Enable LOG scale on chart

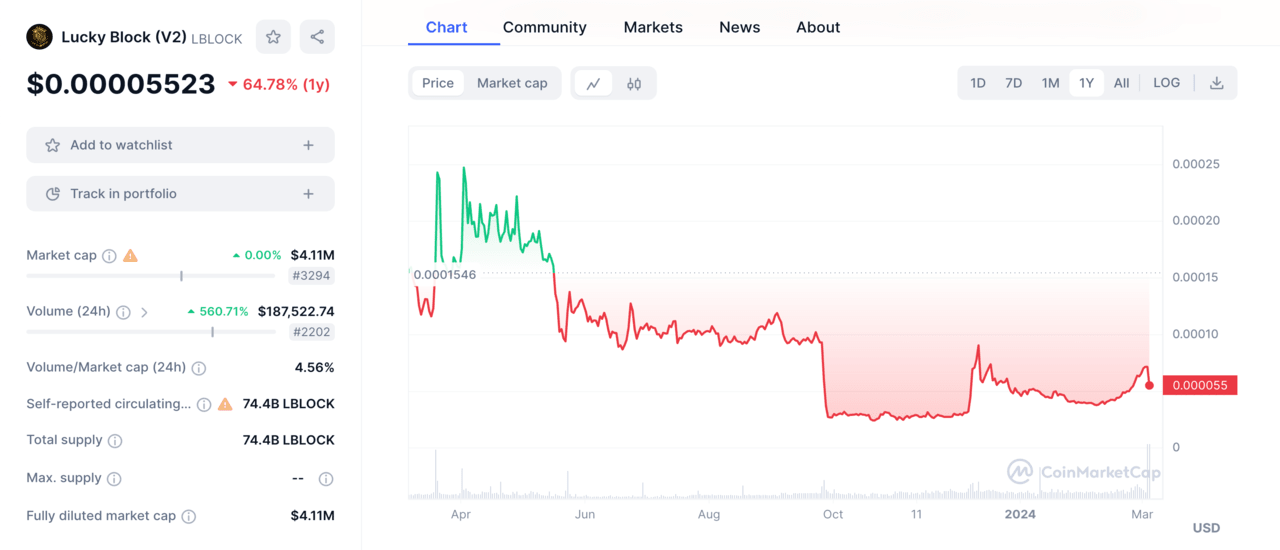tap(1166, 83)
